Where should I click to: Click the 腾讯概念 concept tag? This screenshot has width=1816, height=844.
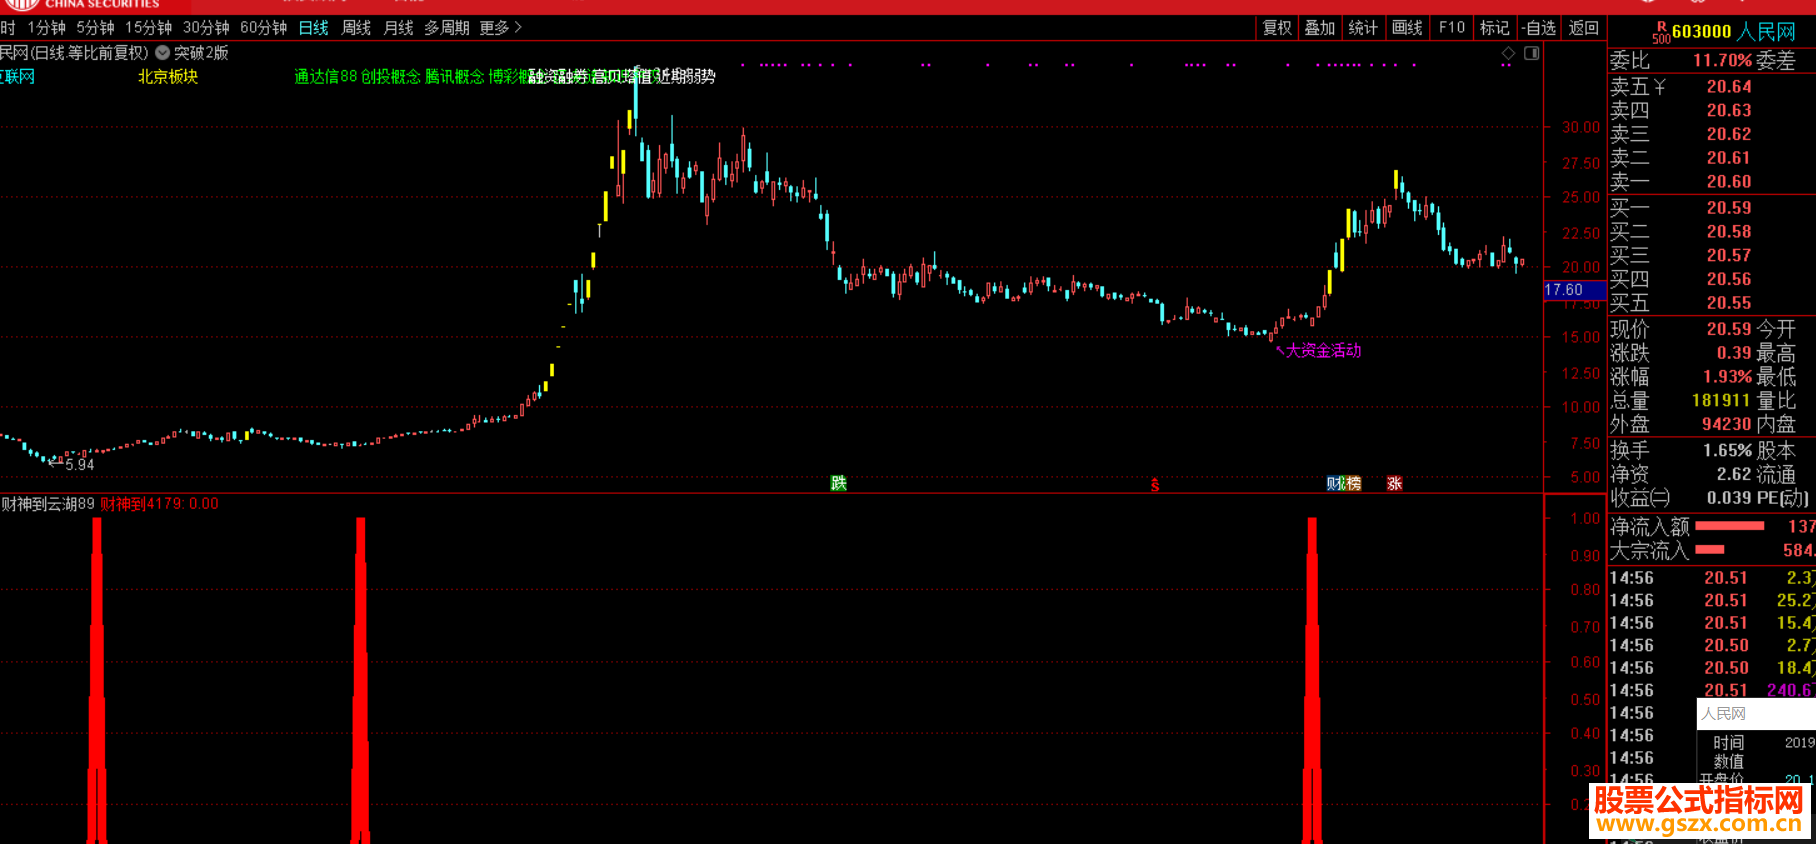(x=455, y=77)
